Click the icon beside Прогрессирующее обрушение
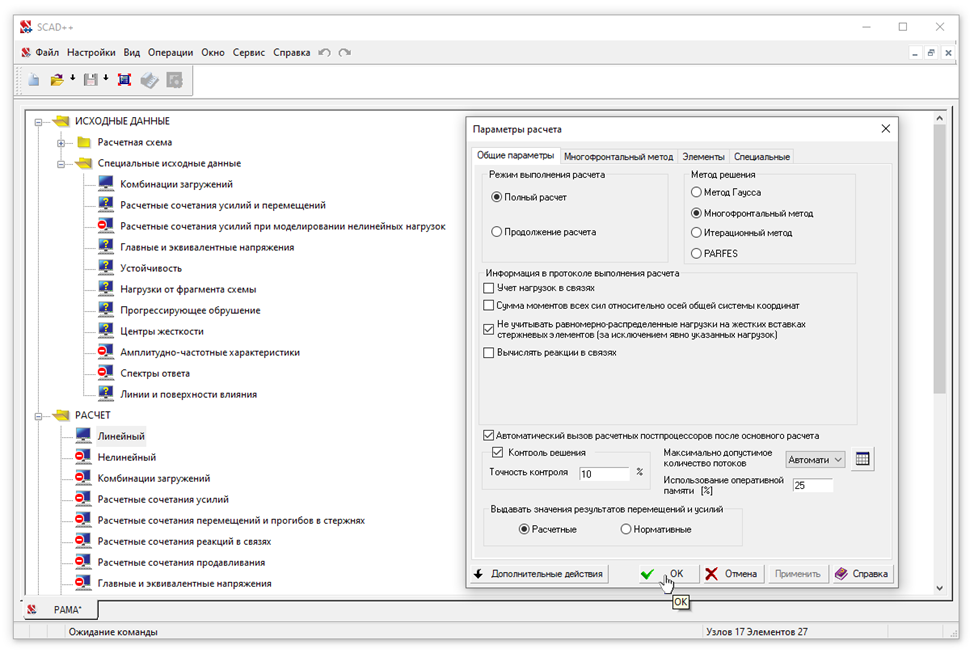Viewport: 974px width, 653px height. (106, 310)
